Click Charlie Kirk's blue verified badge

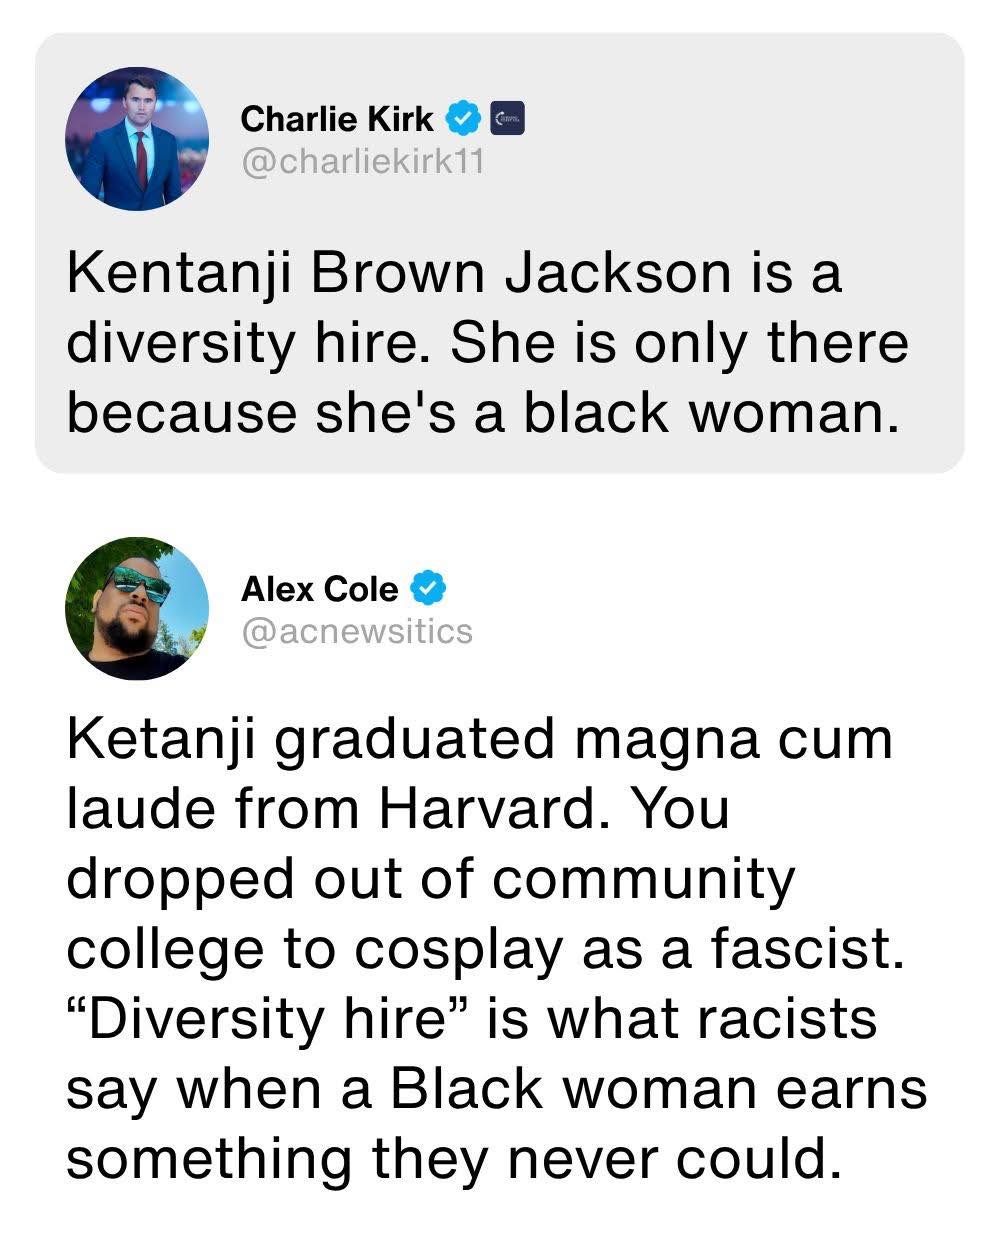click(x=461, y=119)
